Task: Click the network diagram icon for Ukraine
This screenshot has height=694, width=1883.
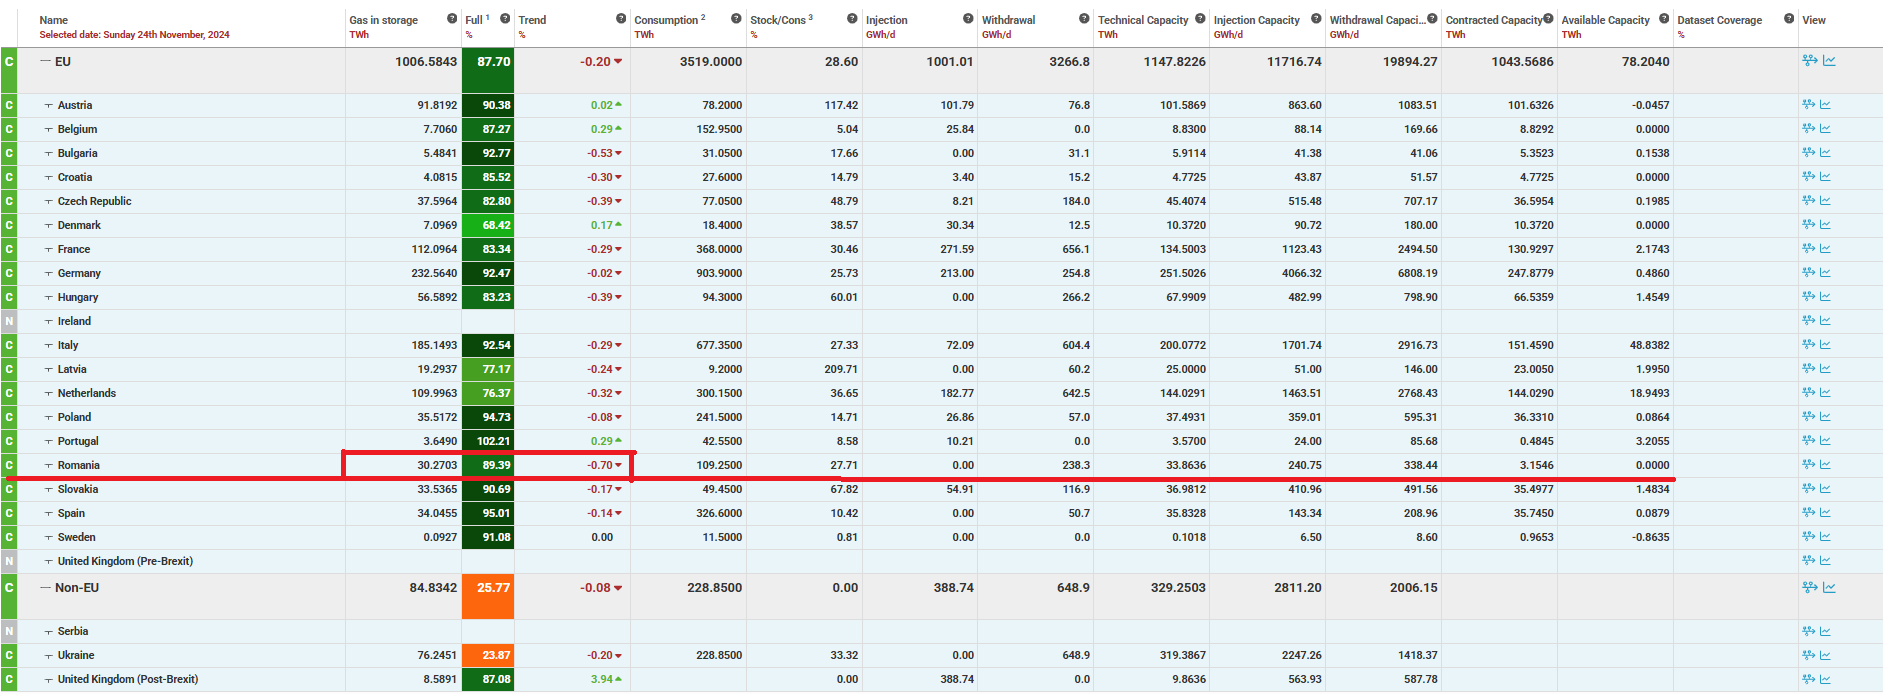Action: 1808,655
